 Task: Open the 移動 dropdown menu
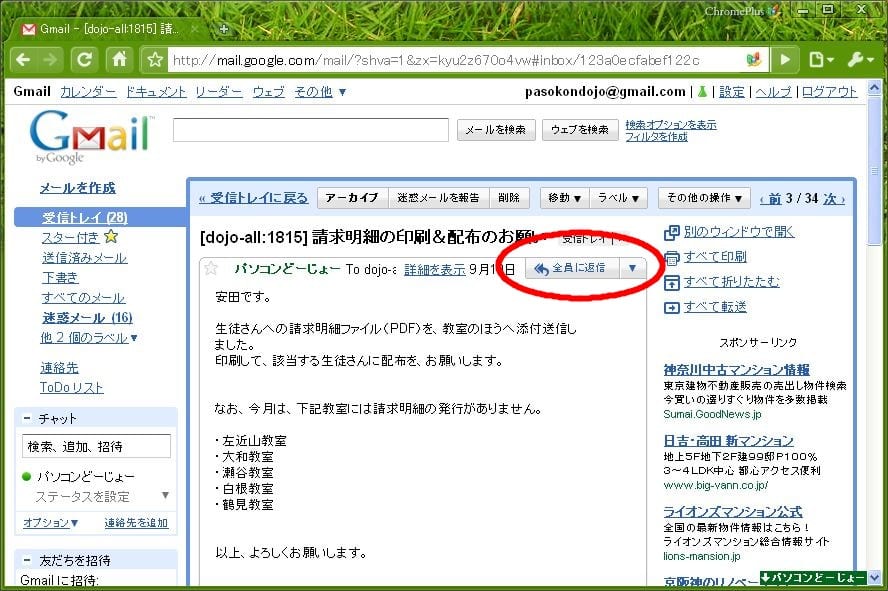pos(564,198)
